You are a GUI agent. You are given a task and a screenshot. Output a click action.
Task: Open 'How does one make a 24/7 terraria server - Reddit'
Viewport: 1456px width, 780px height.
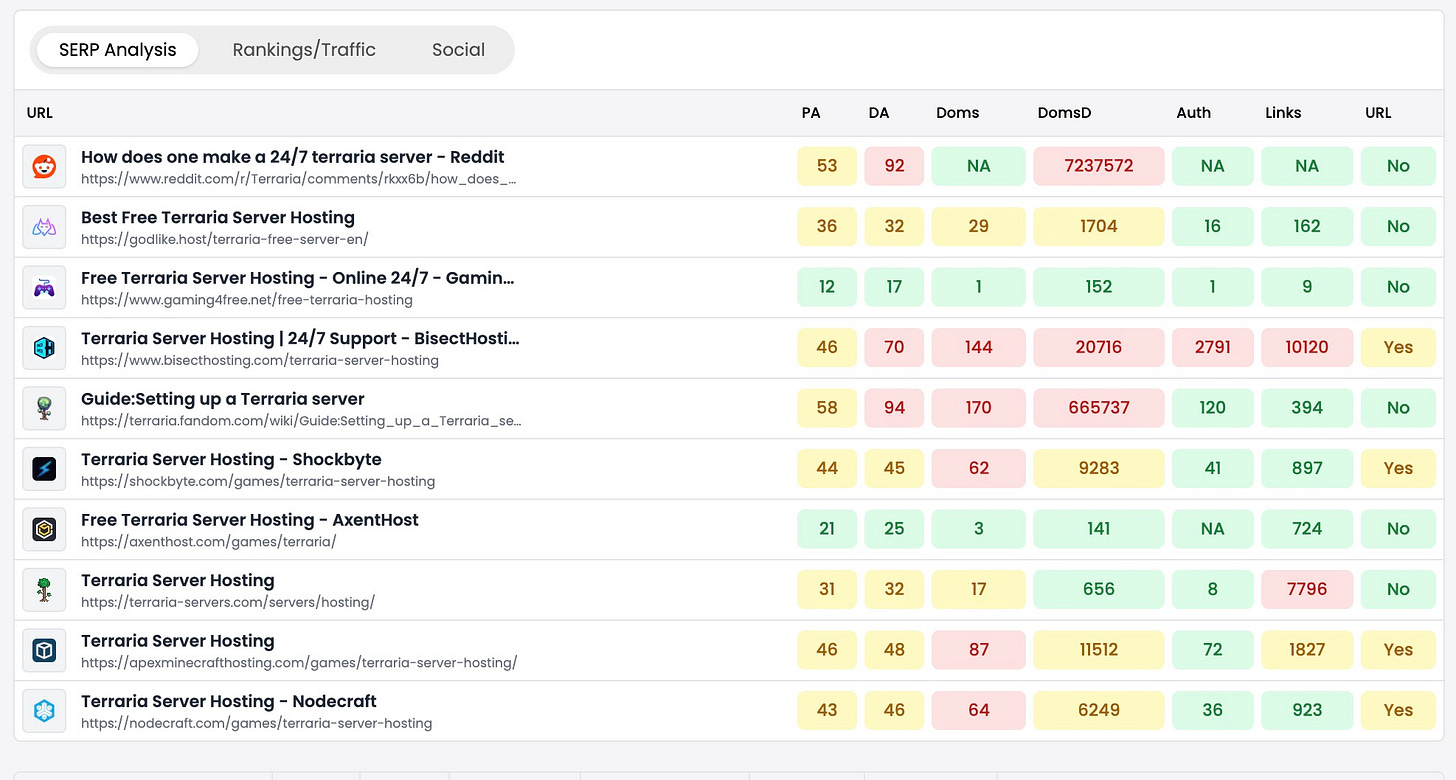(x=292, y=157)
